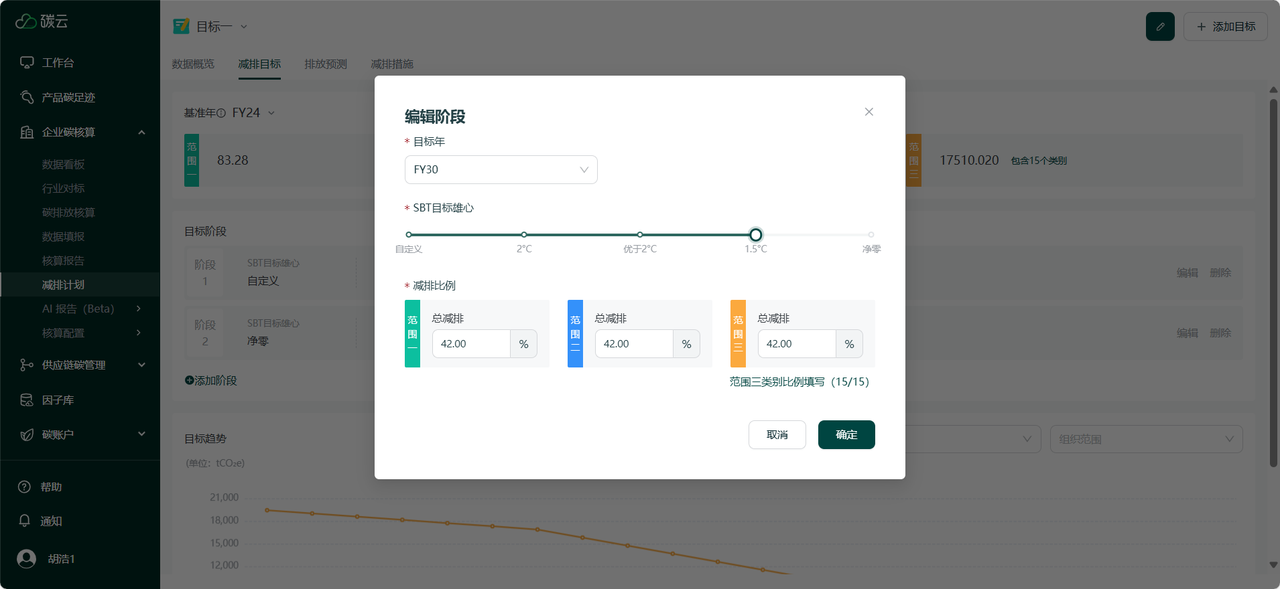Viewport: 1280px width, 589px height.
Task: Click the 范围一 总减排 percentage input field
Action: [x=471, y=344]
